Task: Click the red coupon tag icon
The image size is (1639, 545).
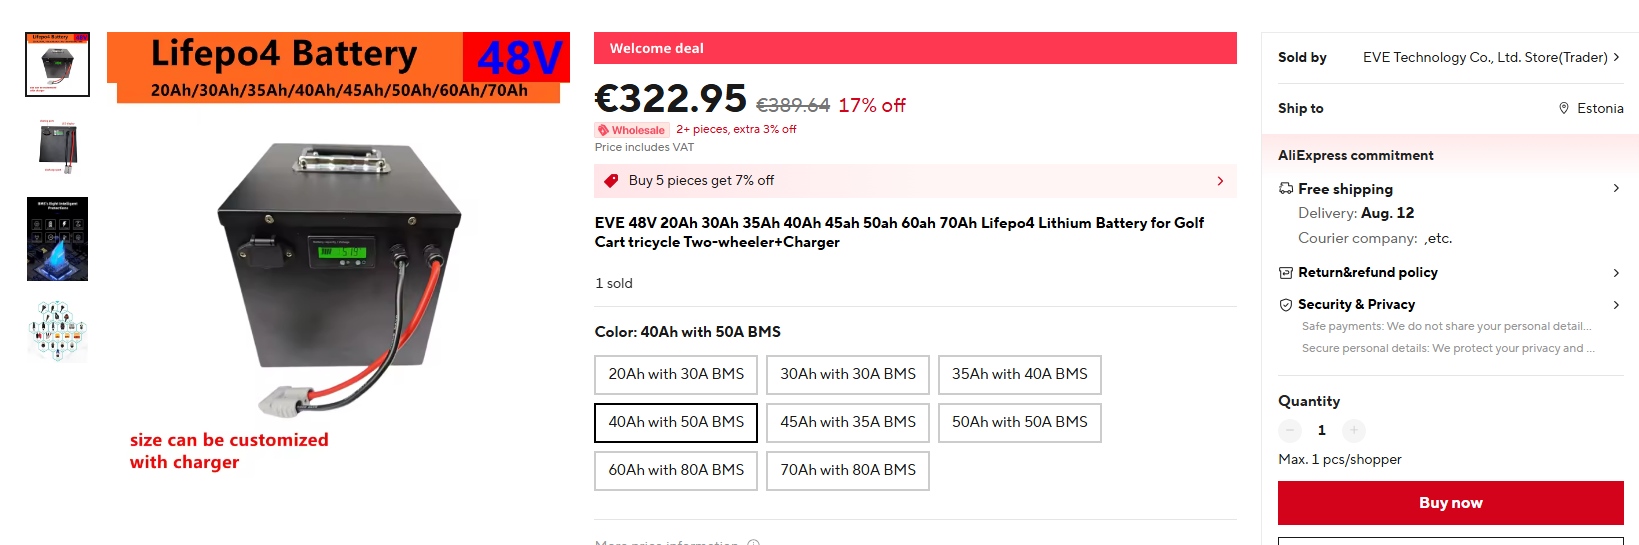Action: coord(610,181)
